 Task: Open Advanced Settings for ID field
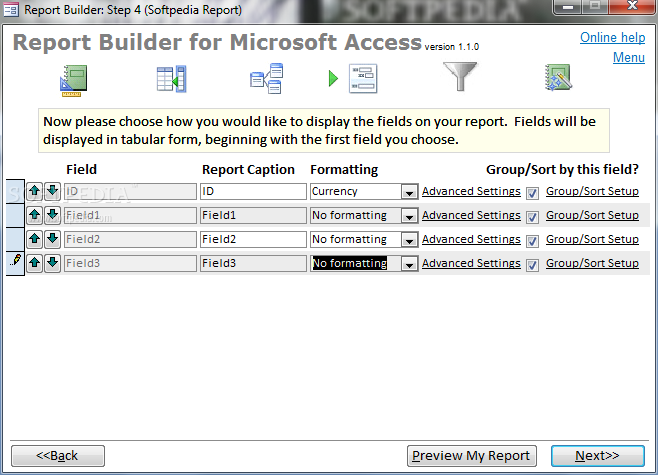point(471,191)
